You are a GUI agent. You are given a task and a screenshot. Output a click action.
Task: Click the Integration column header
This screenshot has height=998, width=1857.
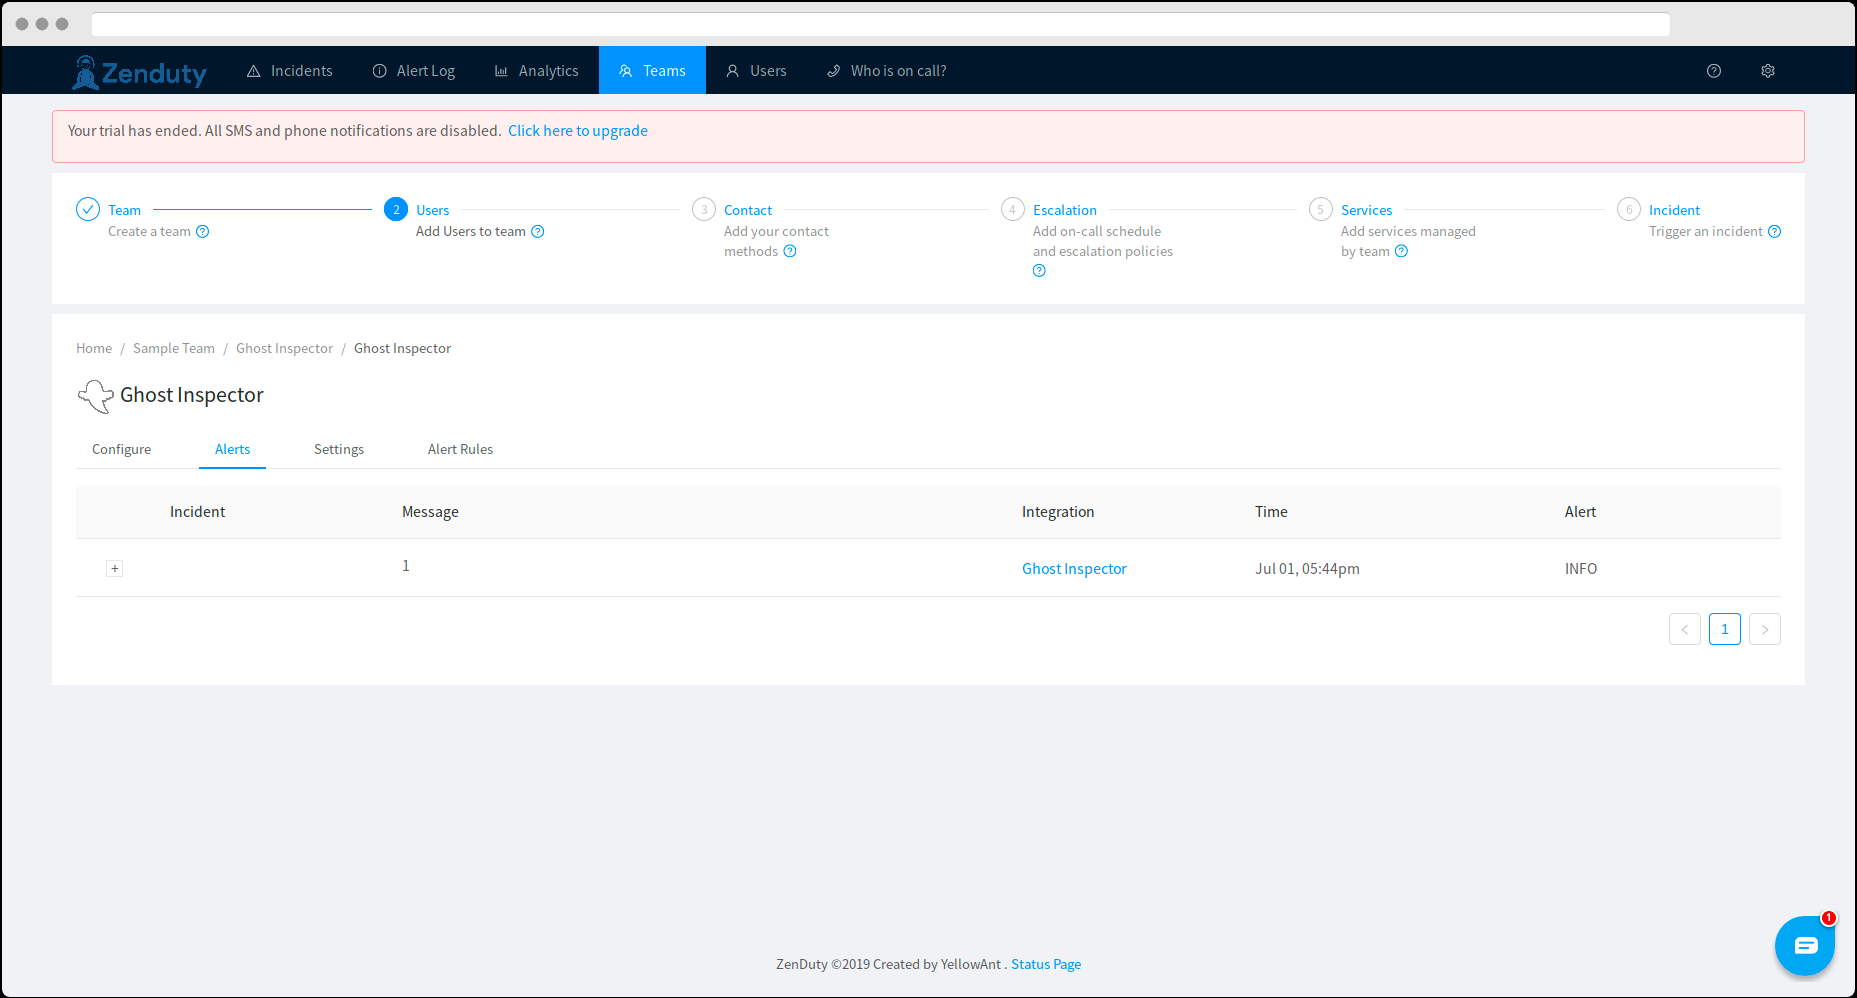click(1058, 512)
